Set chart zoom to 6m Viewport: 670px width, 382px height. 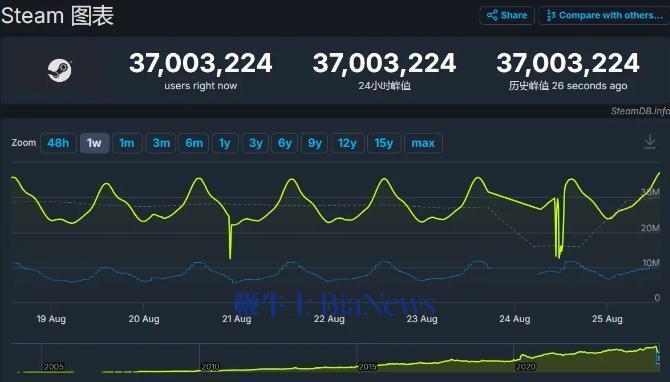pos(194,143)
